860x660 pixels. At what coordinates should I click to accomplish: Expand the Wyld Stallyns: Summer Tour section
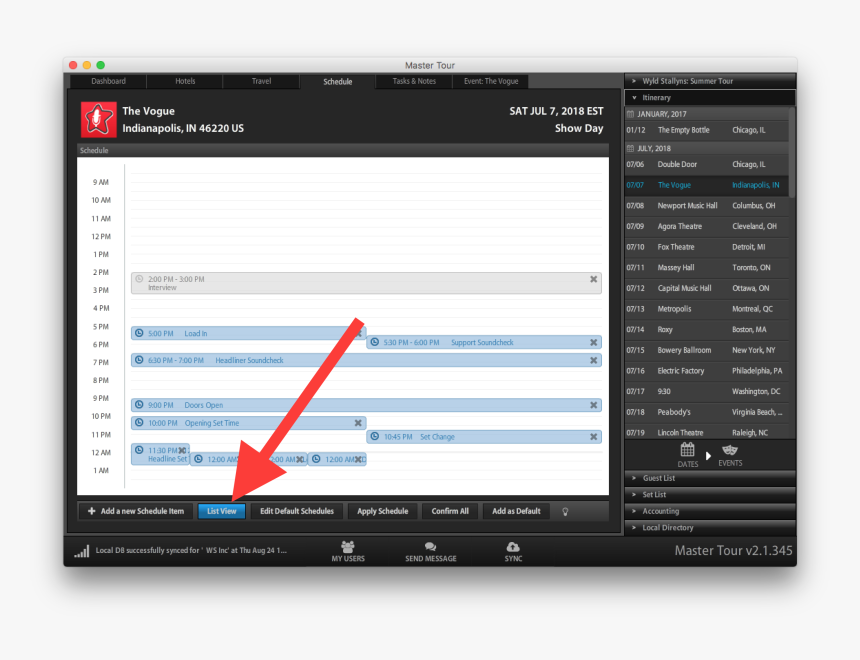(x=710, y=81)
